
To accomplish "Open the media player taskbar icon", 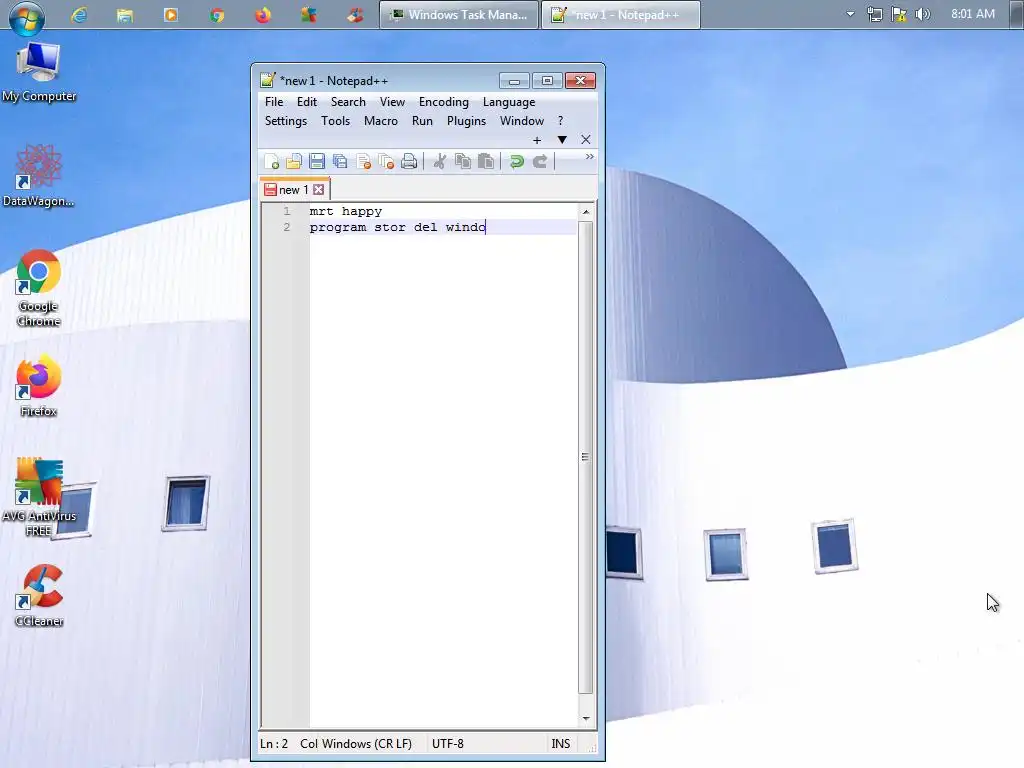I will 170,14.
